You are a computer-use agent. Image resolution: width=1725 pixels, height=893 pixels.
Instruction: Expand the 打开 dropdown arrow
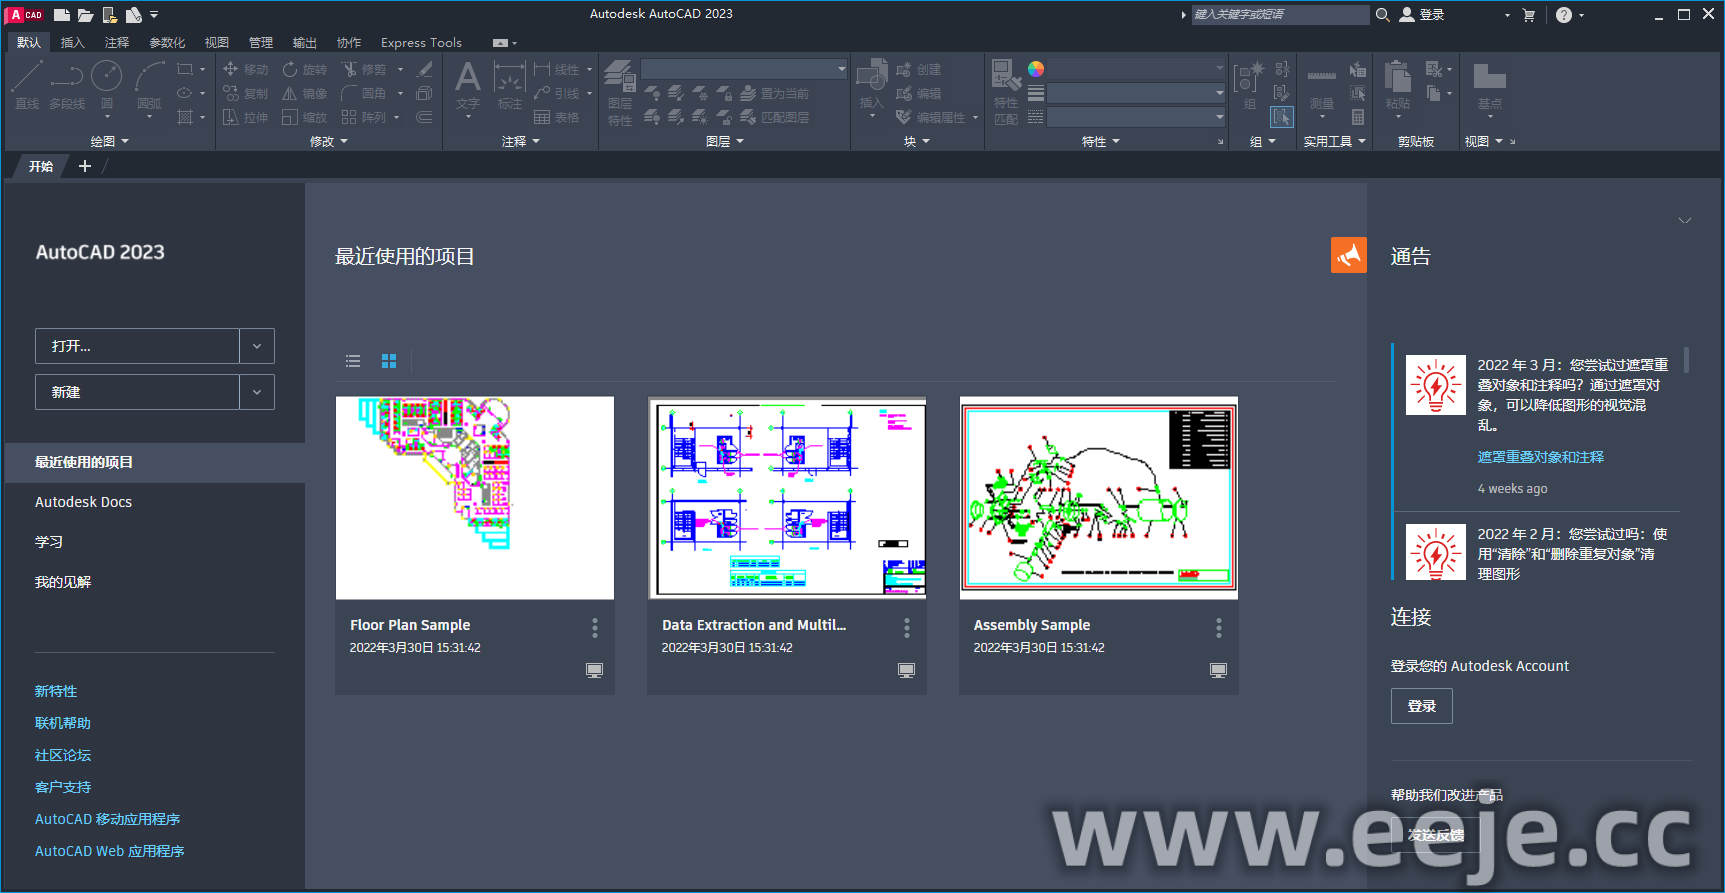tap(257, 346)
